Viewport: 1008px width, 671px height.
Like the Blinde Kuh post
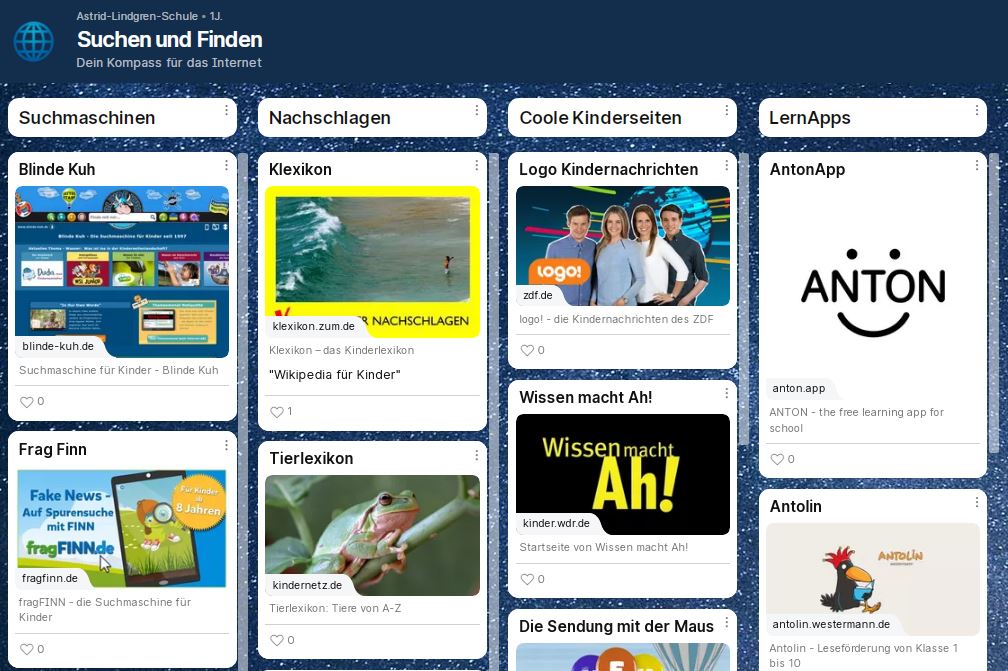pyautogui.click(x=27, y=402)
